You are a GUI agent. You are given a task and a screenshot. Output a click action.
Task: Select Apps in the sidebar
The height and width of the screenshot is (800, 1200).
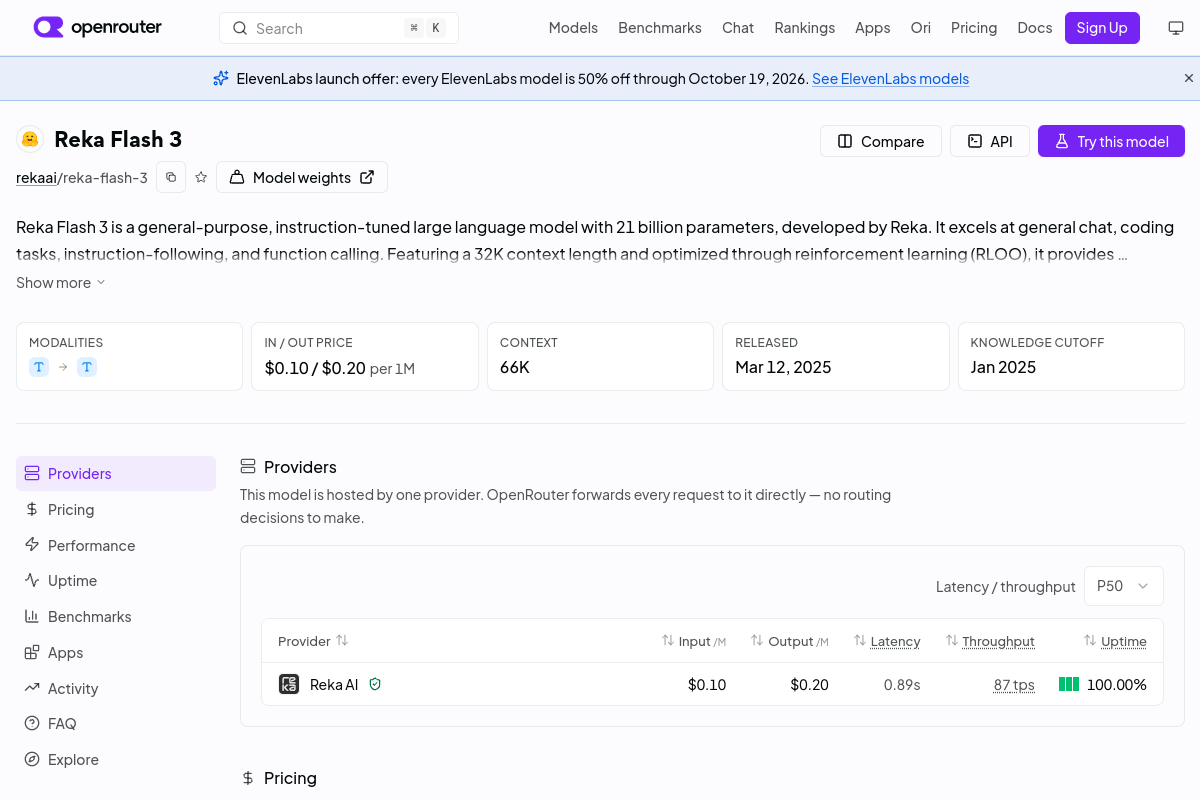116,652
